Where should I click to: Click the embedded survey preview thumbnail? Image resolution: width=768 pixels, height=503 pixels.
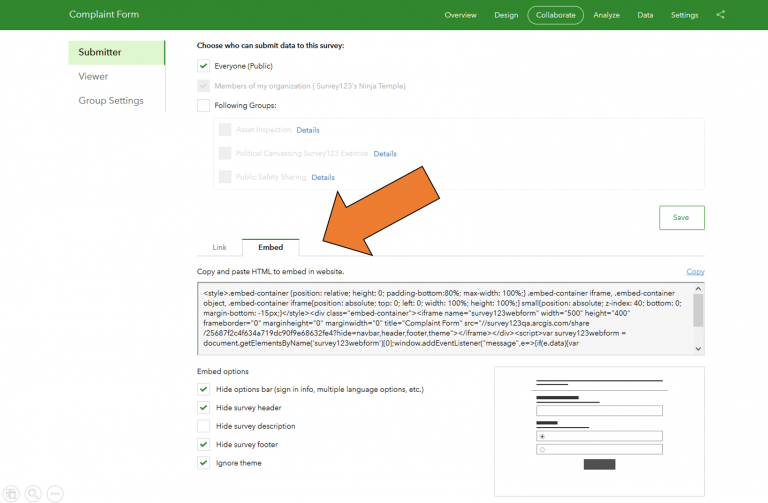[x=599, y=431]
